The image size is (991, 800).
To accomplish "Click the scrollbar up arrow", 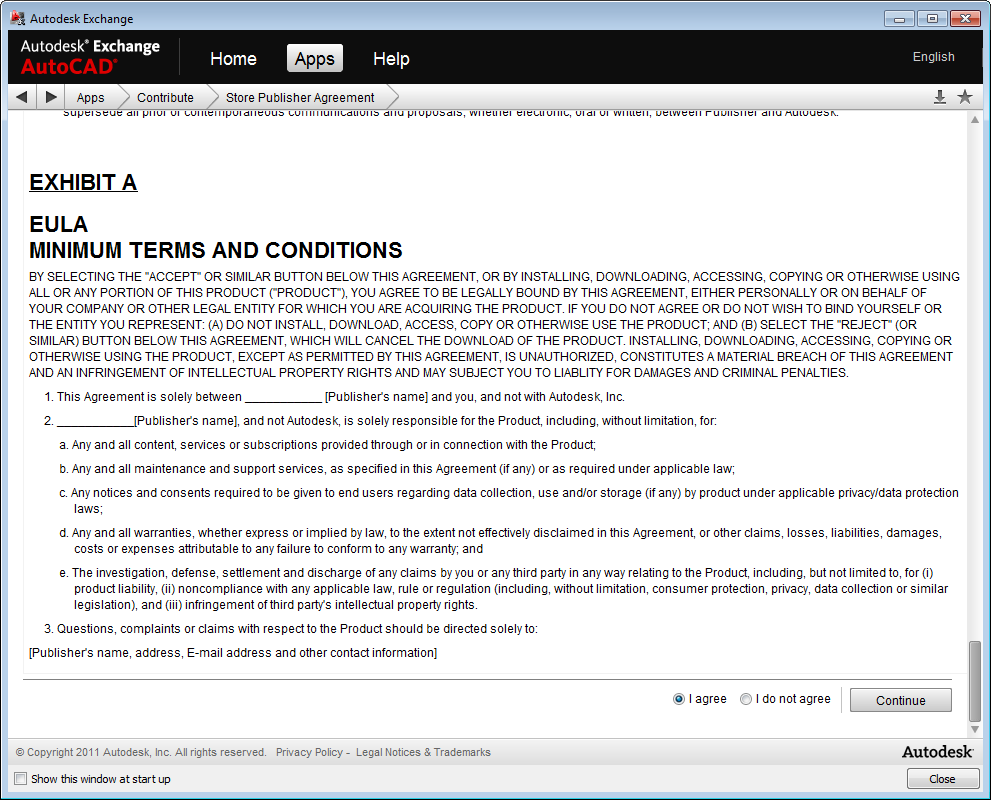I will coord(976,120).
